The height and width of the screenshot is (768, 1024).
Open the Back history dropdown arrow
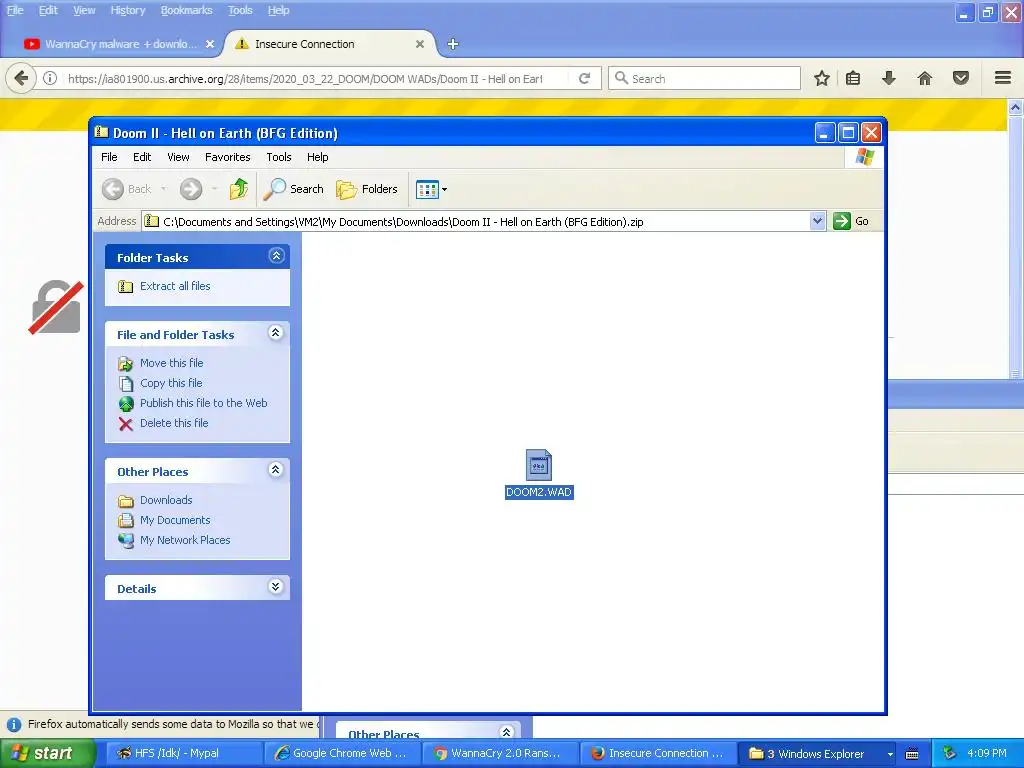click(163, 189)
